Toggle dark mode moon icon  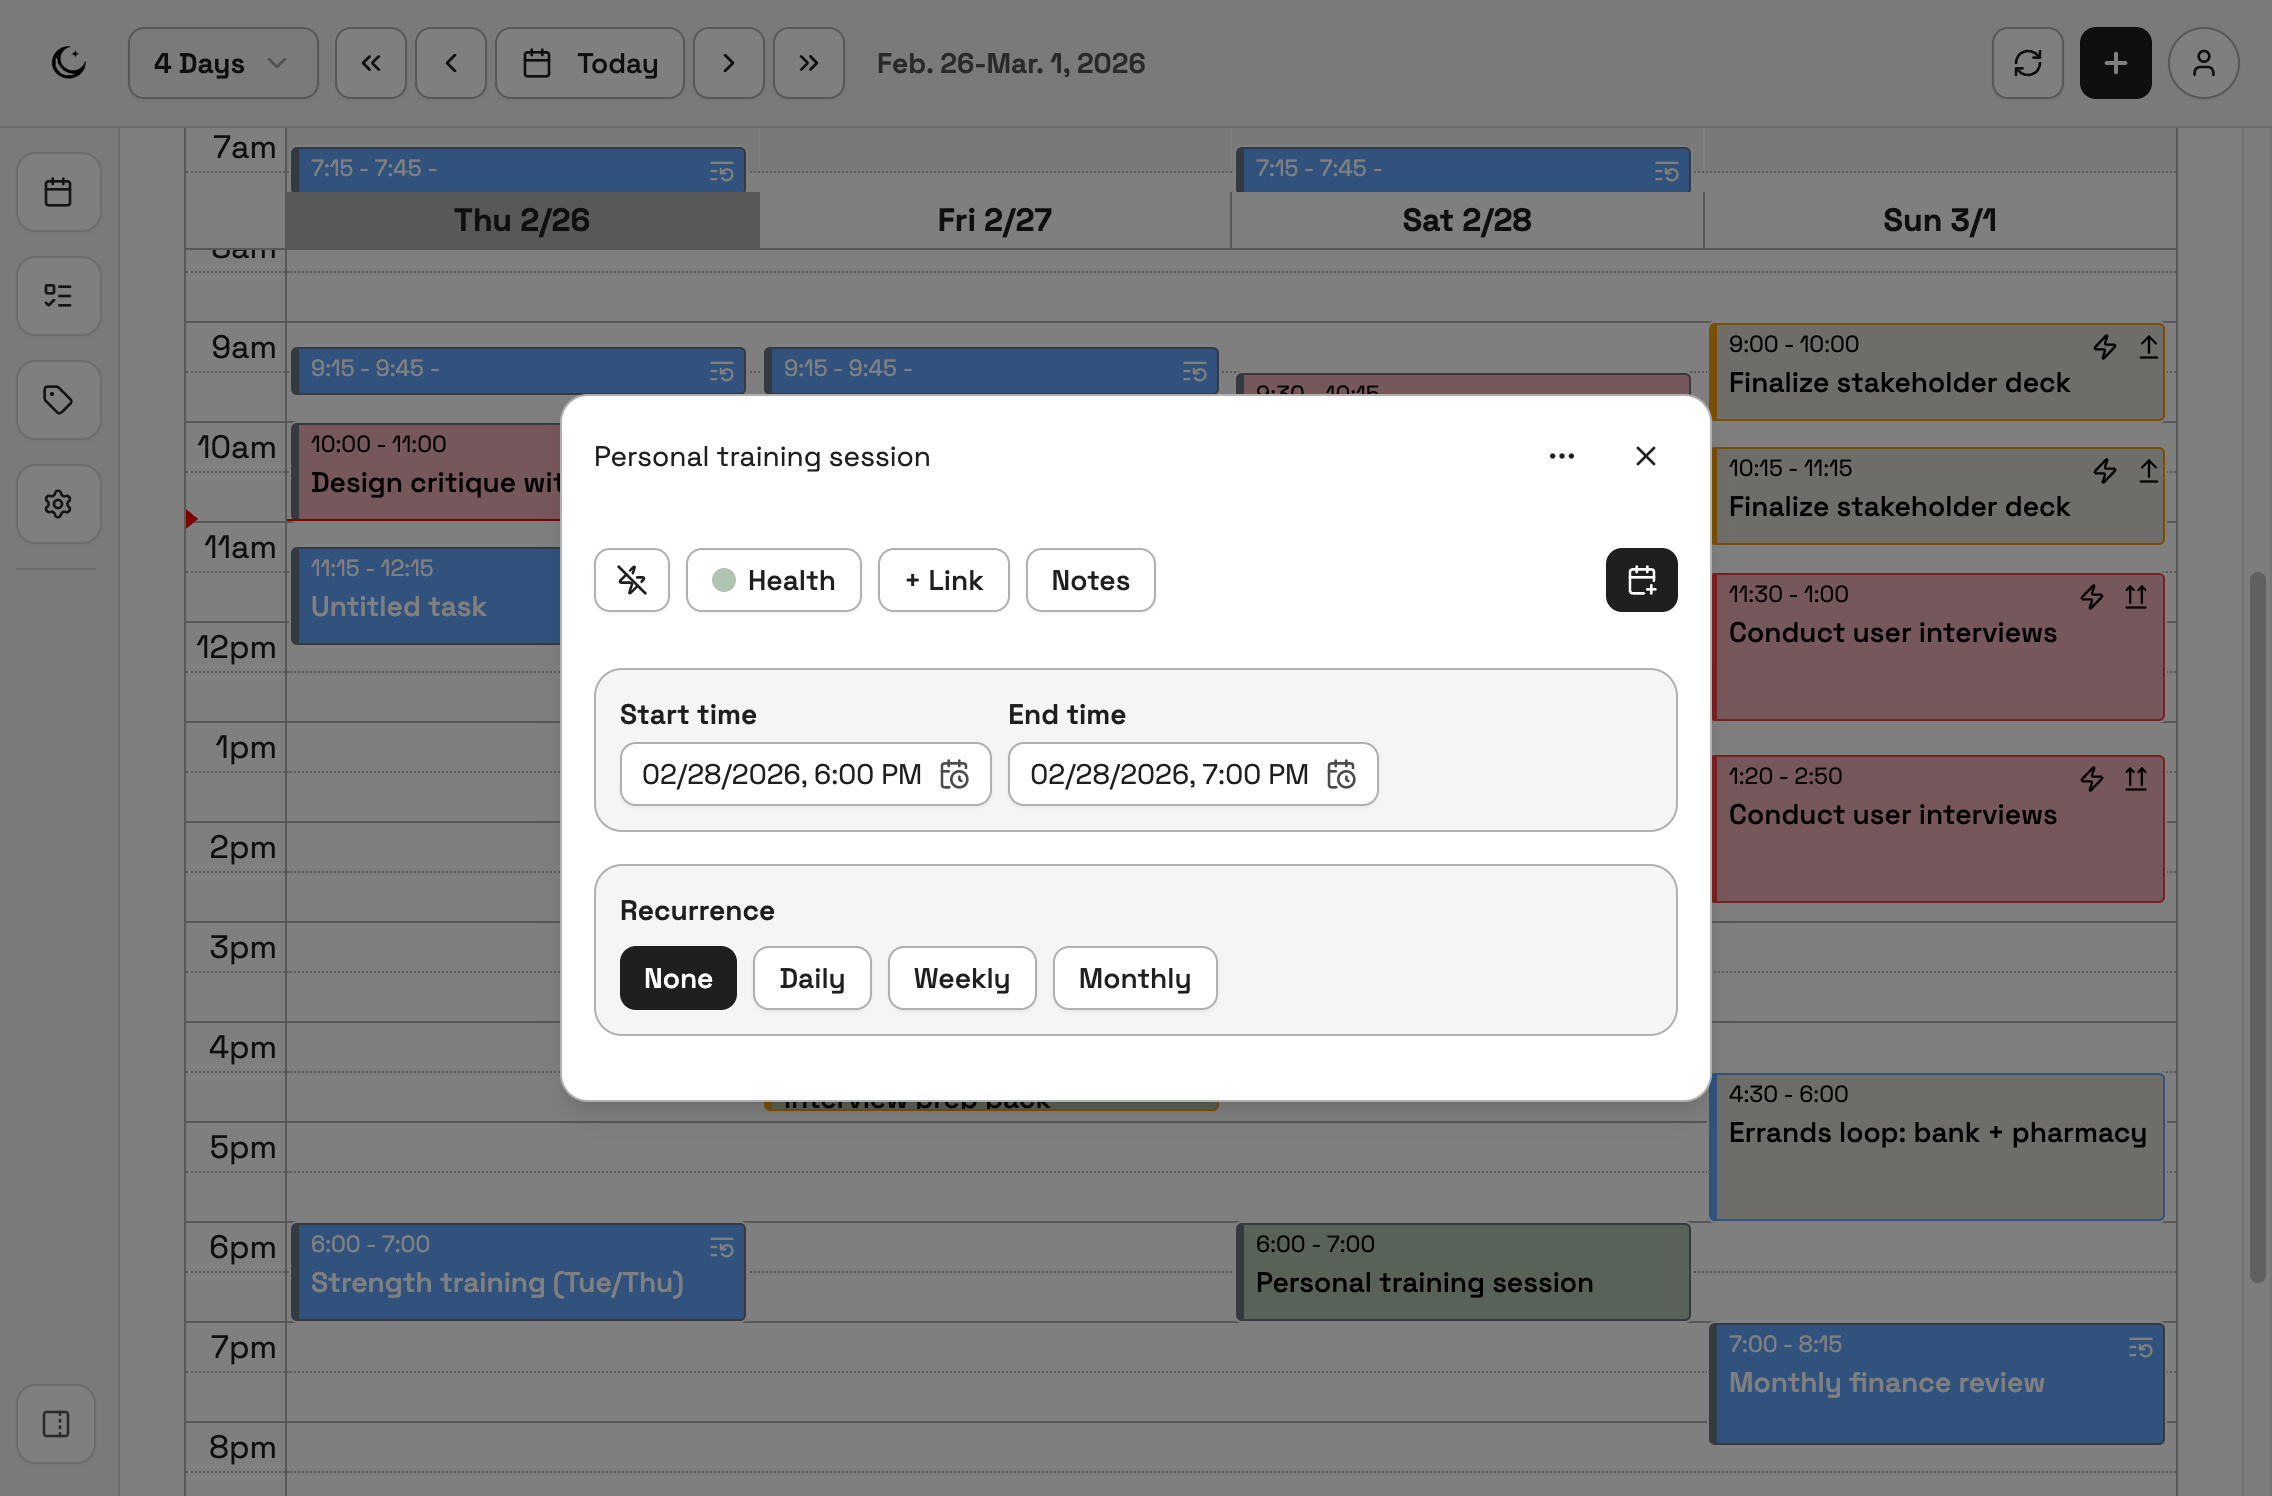[69, 63]
